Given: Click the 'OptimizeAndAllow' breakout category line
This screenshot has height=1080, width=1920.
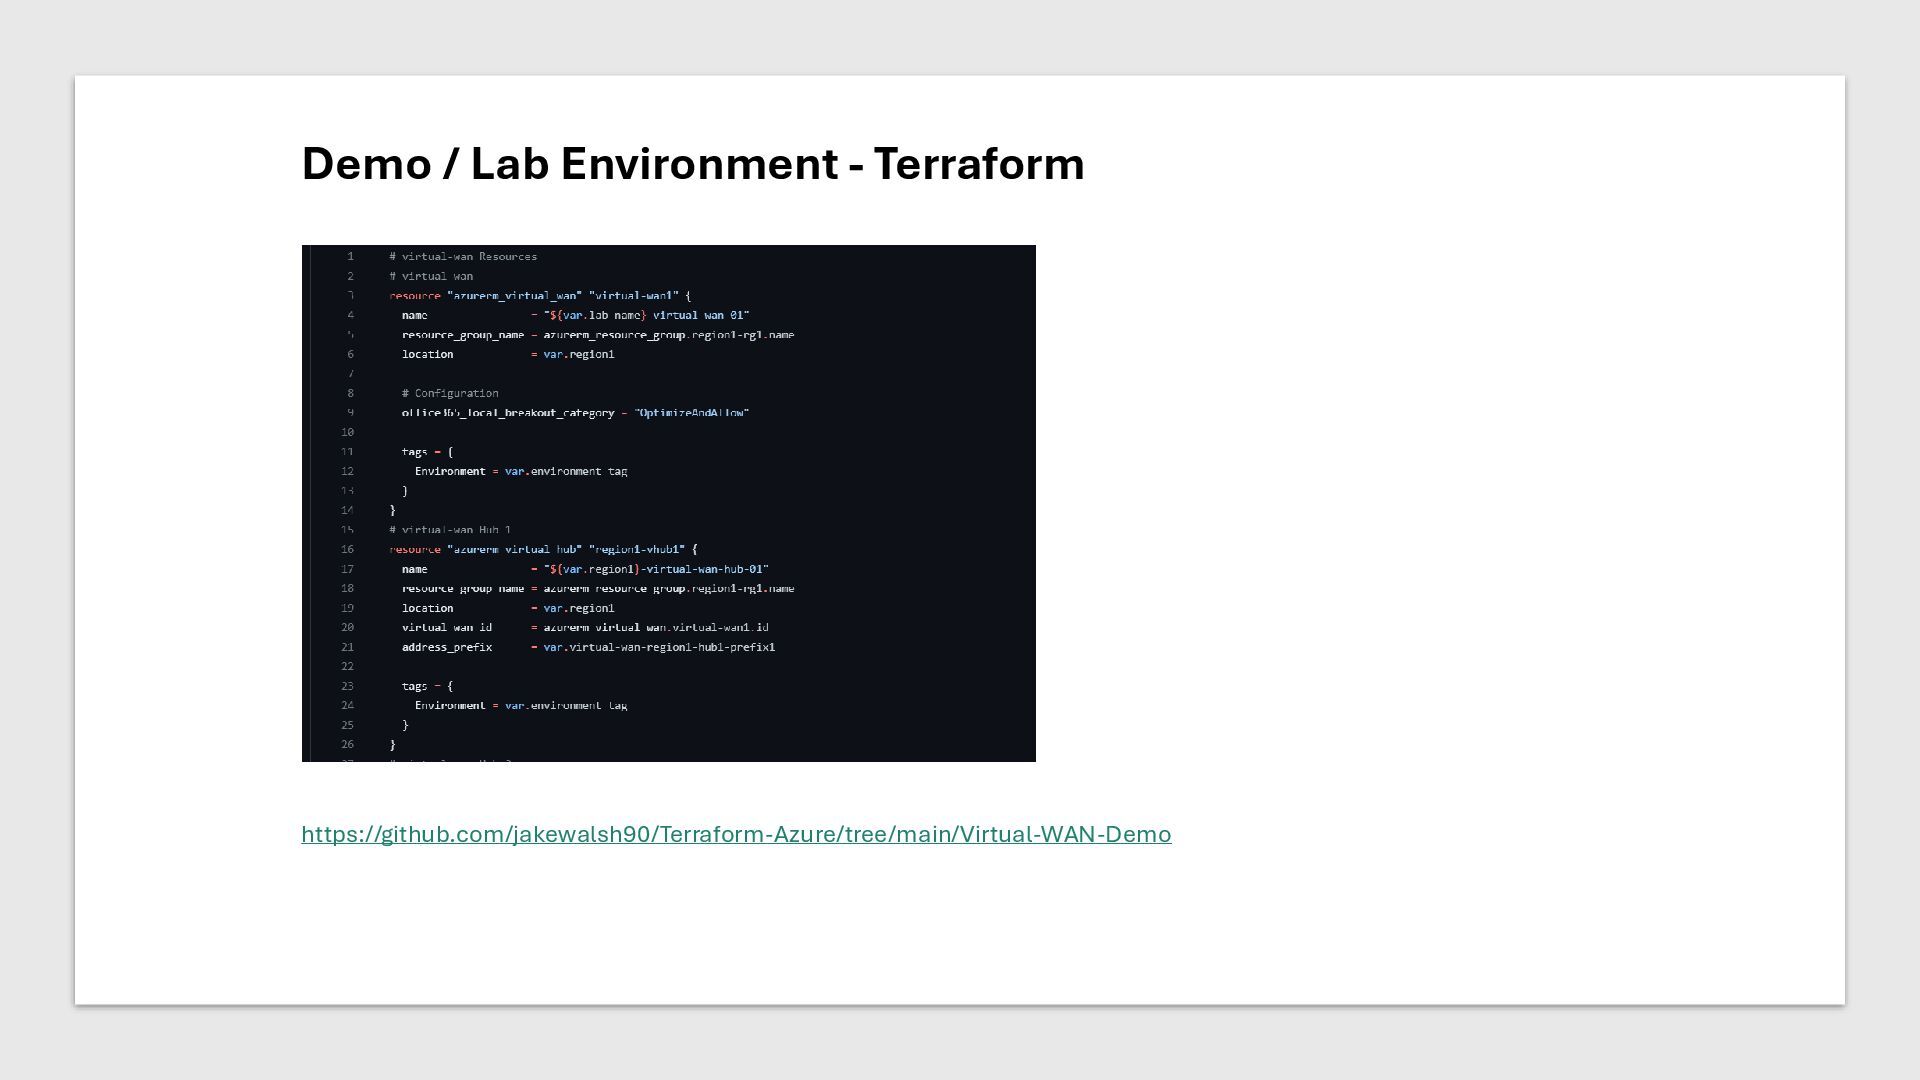Looking at the screenshot, I should [575, 413].
